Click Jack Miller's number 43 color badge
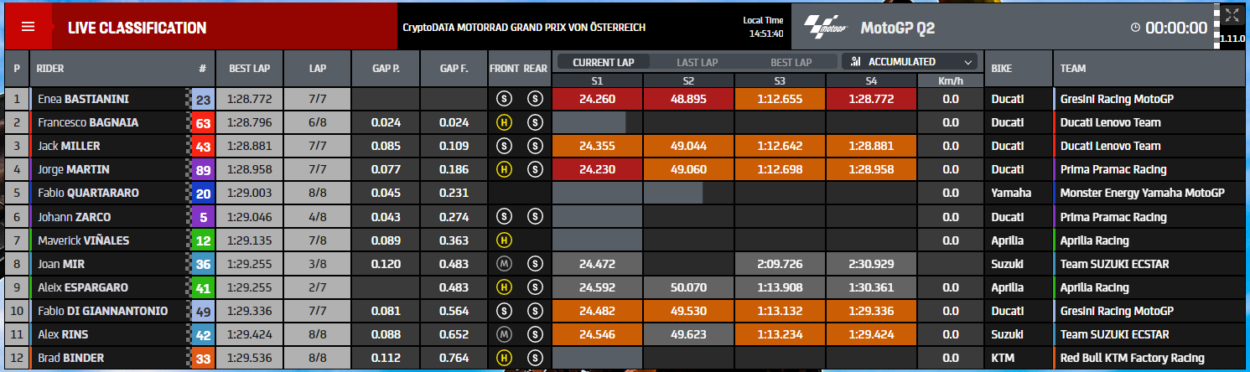 pyautogui.click(x=203, y=146)
